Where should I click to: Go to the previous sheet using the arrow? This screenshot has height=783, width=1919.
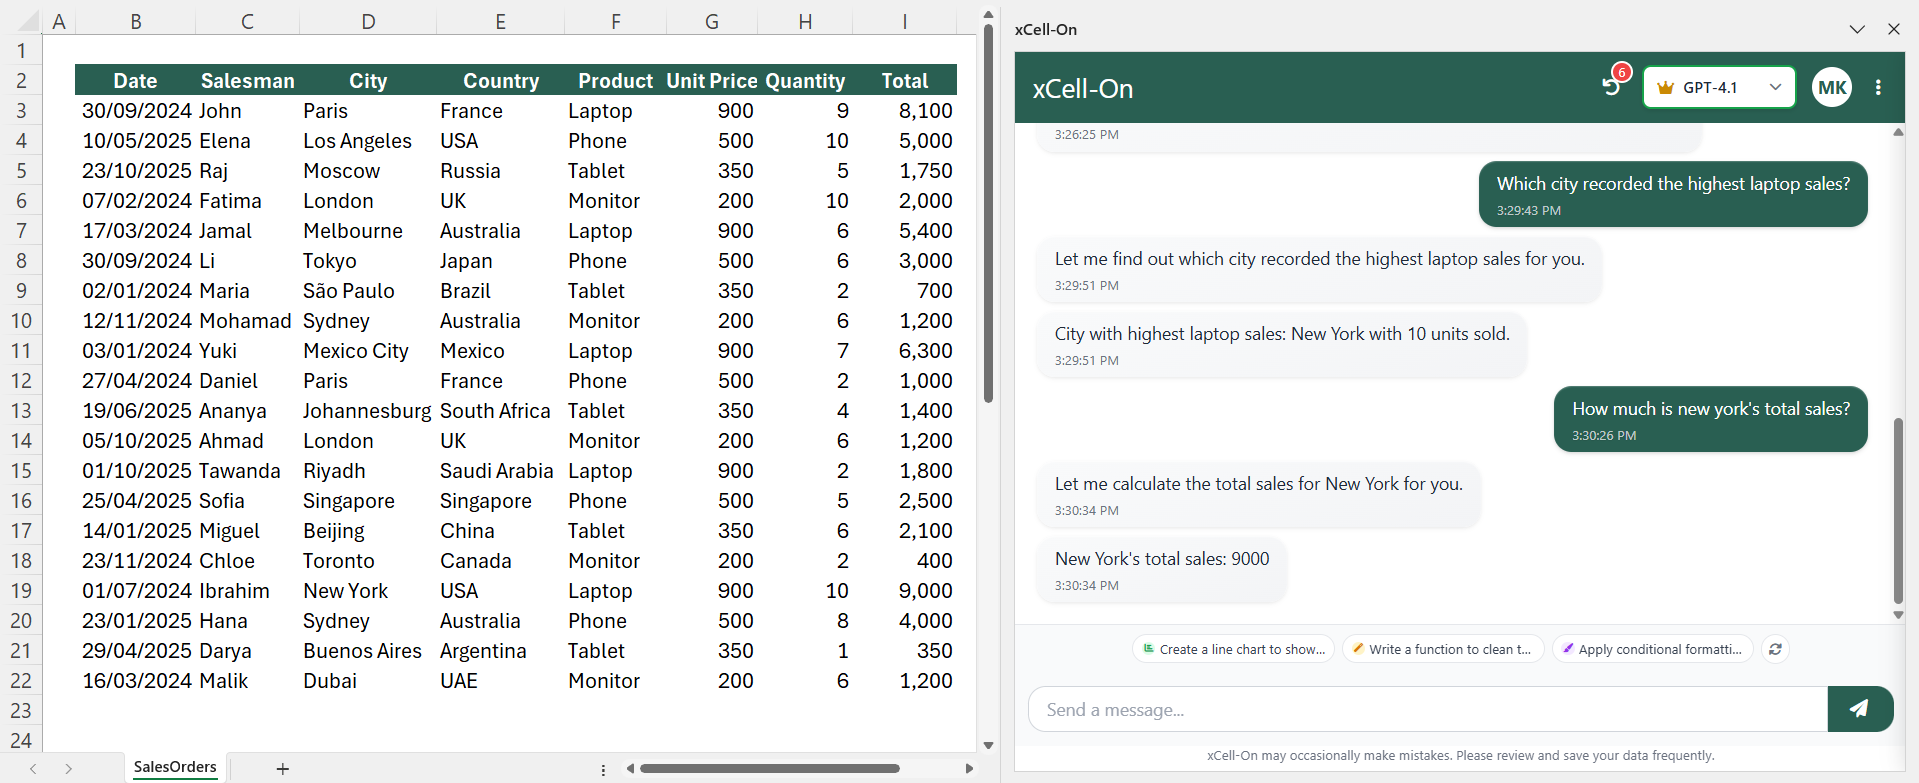[33, 769]
